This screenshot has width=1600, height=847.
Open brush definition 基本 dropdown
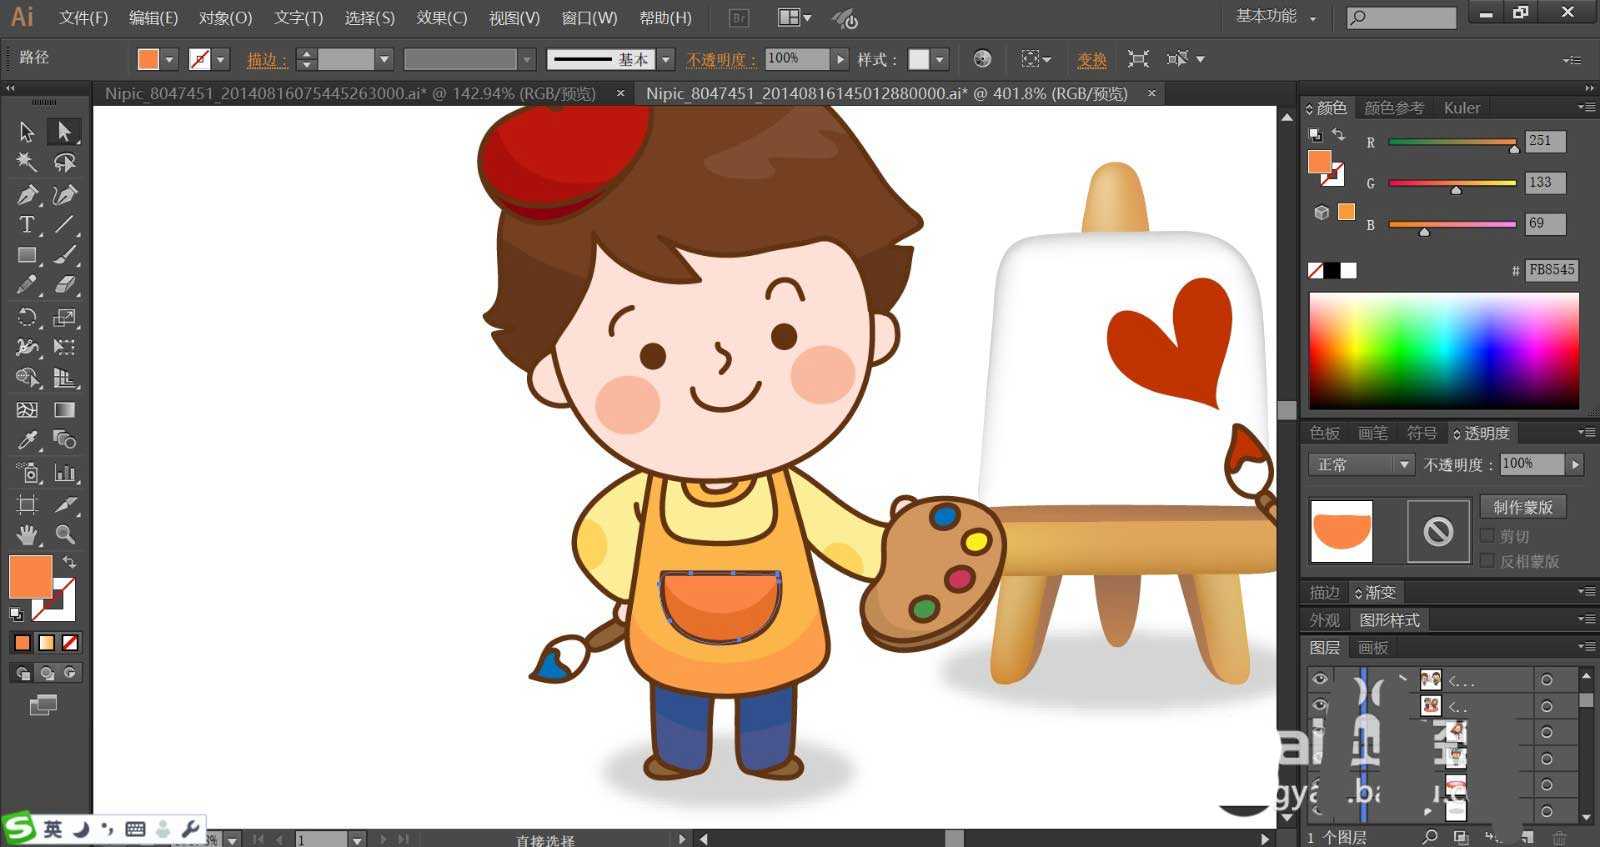point(666,60)
